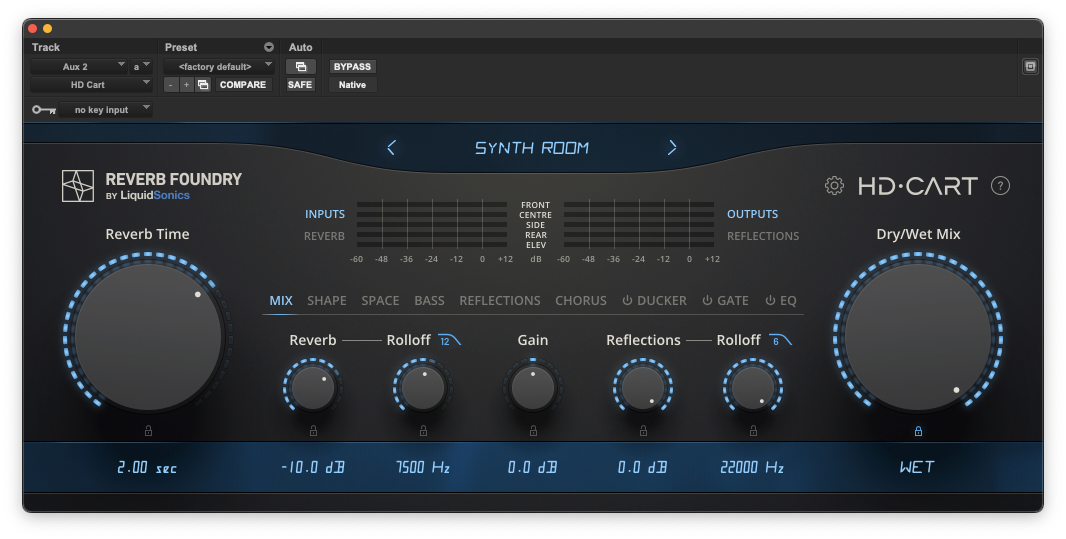1066x539 pixels.
Task: Open the EQ tab
Action: 788,300
